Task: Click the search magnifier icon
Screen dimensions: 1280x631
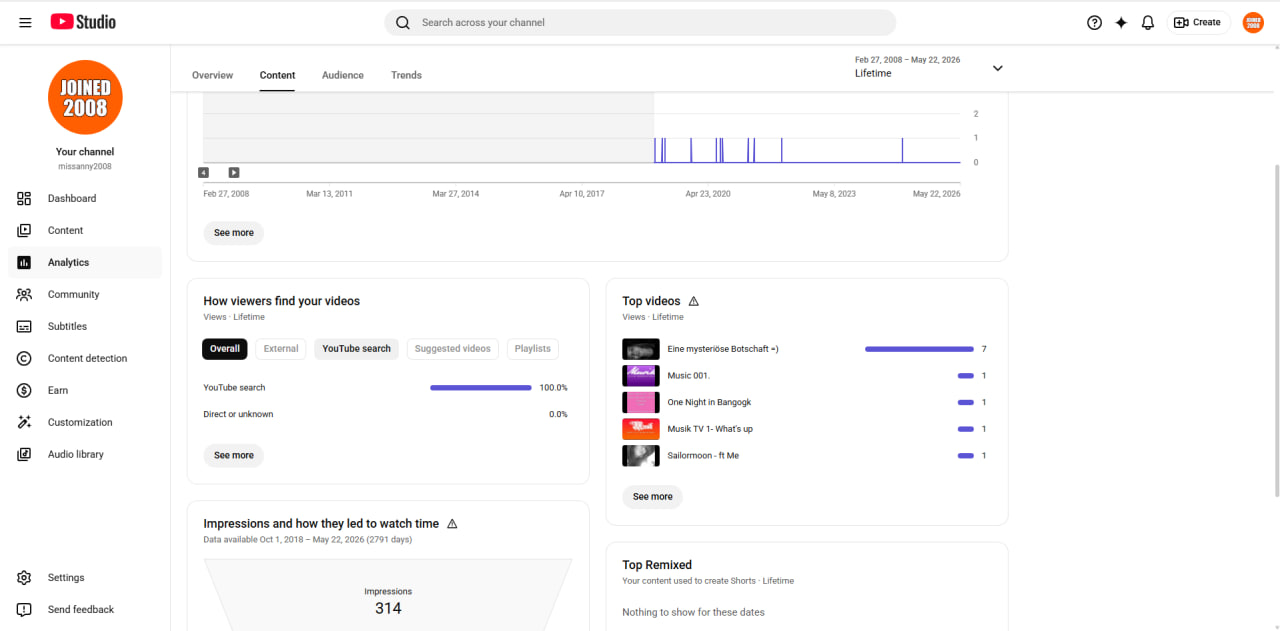Action: 403,22
